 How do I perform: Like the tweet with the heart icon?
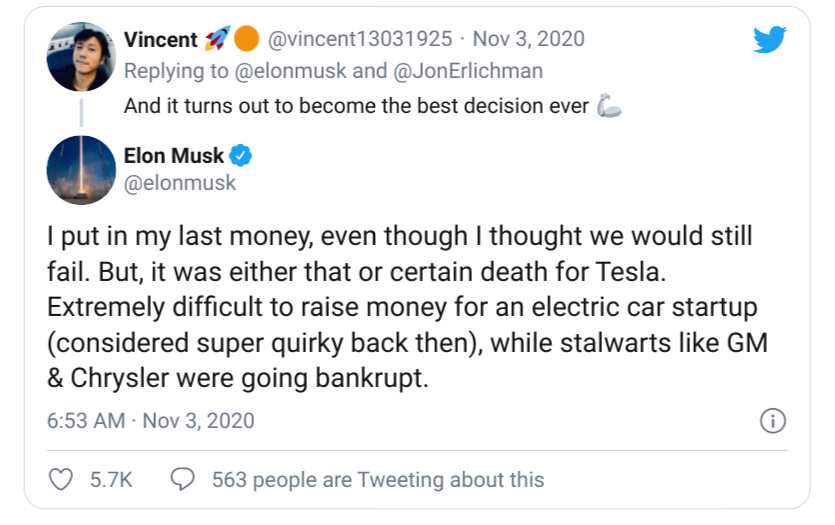click(62, 479)
